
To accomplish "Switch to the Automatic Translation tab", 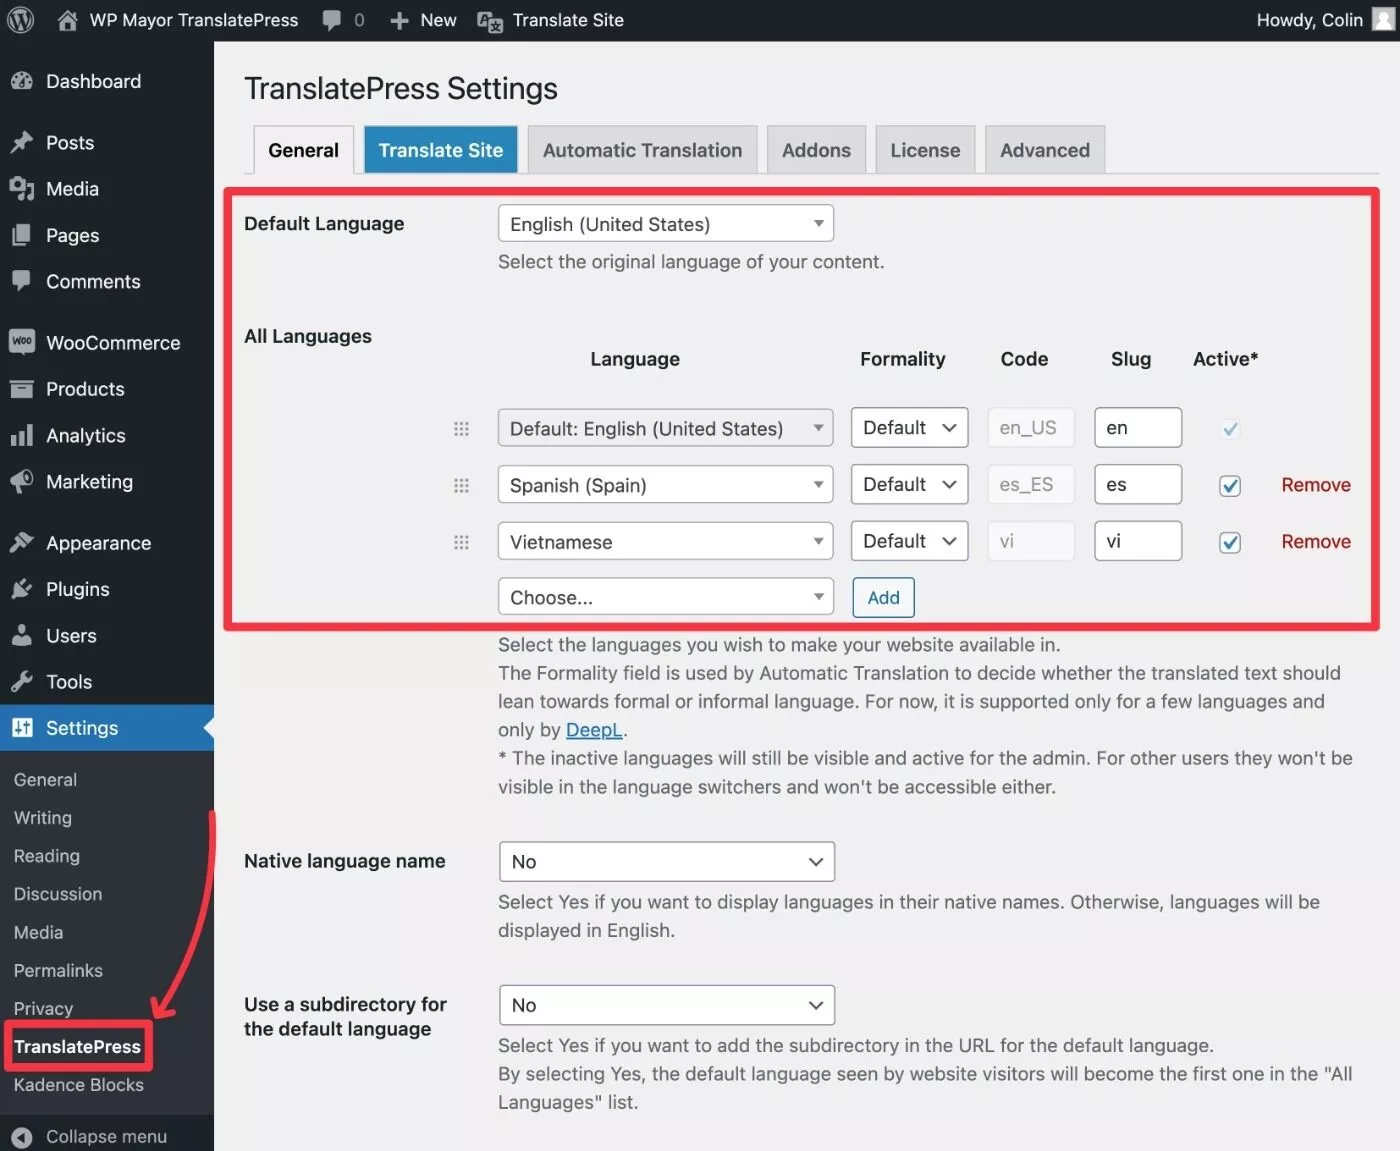I will (x=642, y=150).
